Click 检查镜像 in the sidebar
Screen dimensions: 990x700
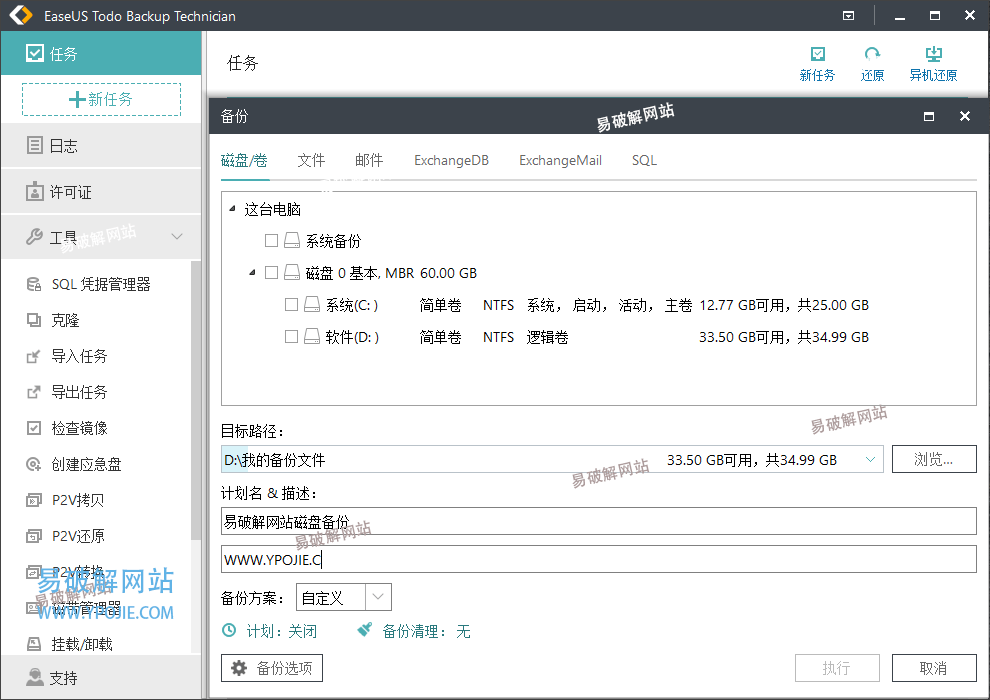click(79, 428)
